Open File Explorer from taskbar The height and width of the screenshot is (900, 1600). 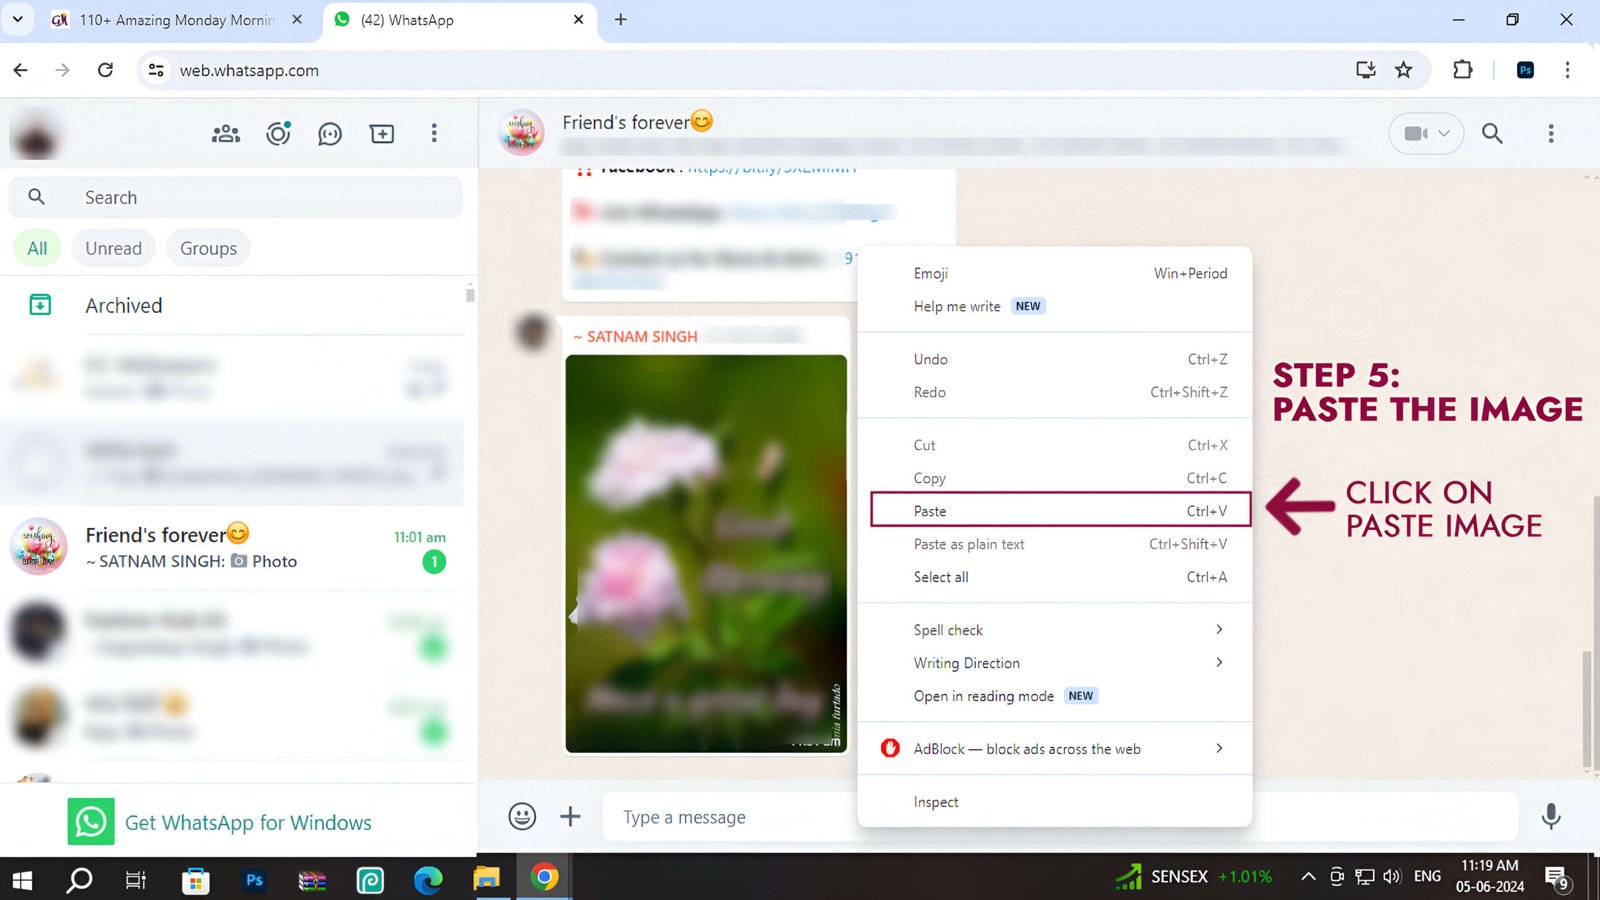click(x=486, y=880)
